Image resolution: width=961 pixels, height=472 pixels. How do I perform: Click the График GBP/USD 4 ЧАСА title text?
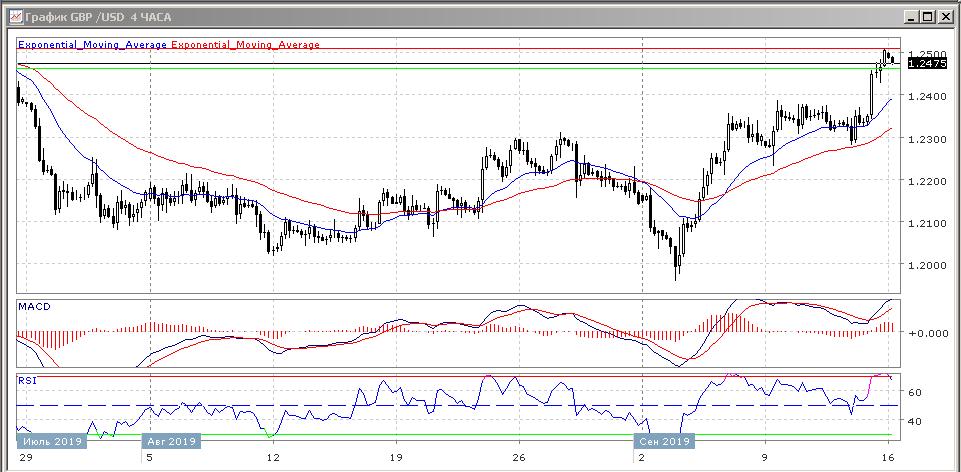(x=90, y=16)
